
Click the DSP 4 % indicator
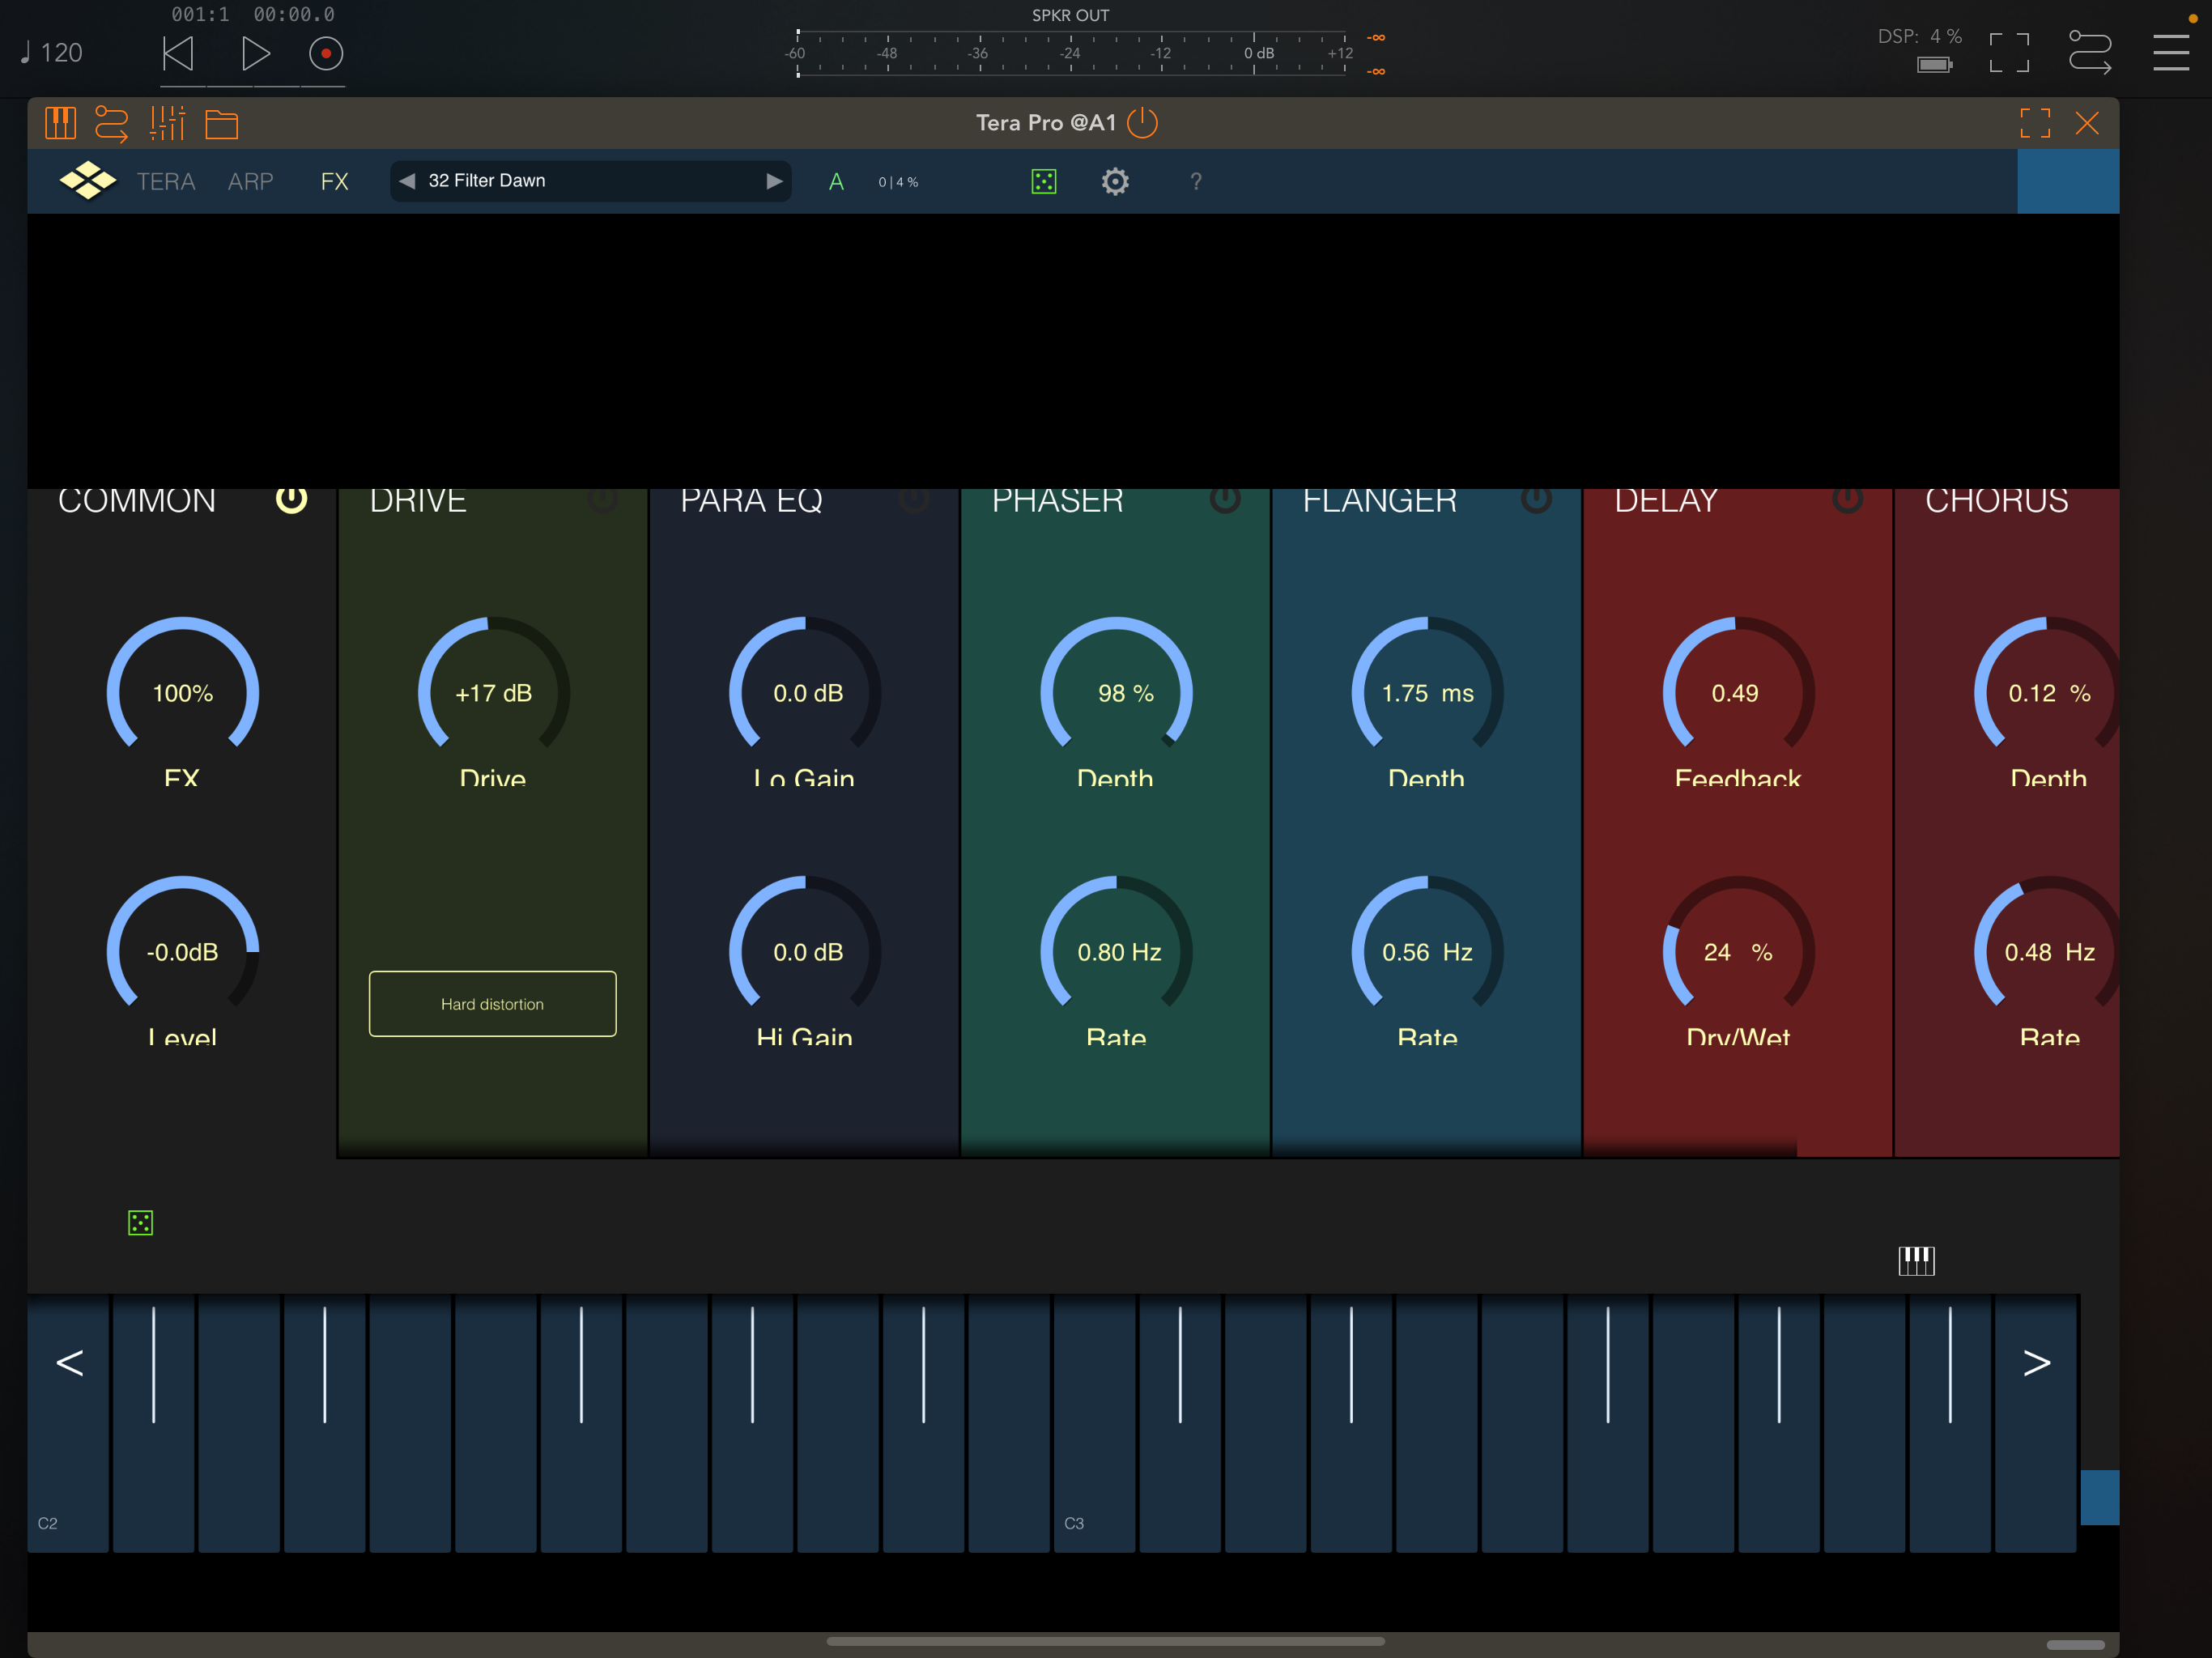[1919, 36]
